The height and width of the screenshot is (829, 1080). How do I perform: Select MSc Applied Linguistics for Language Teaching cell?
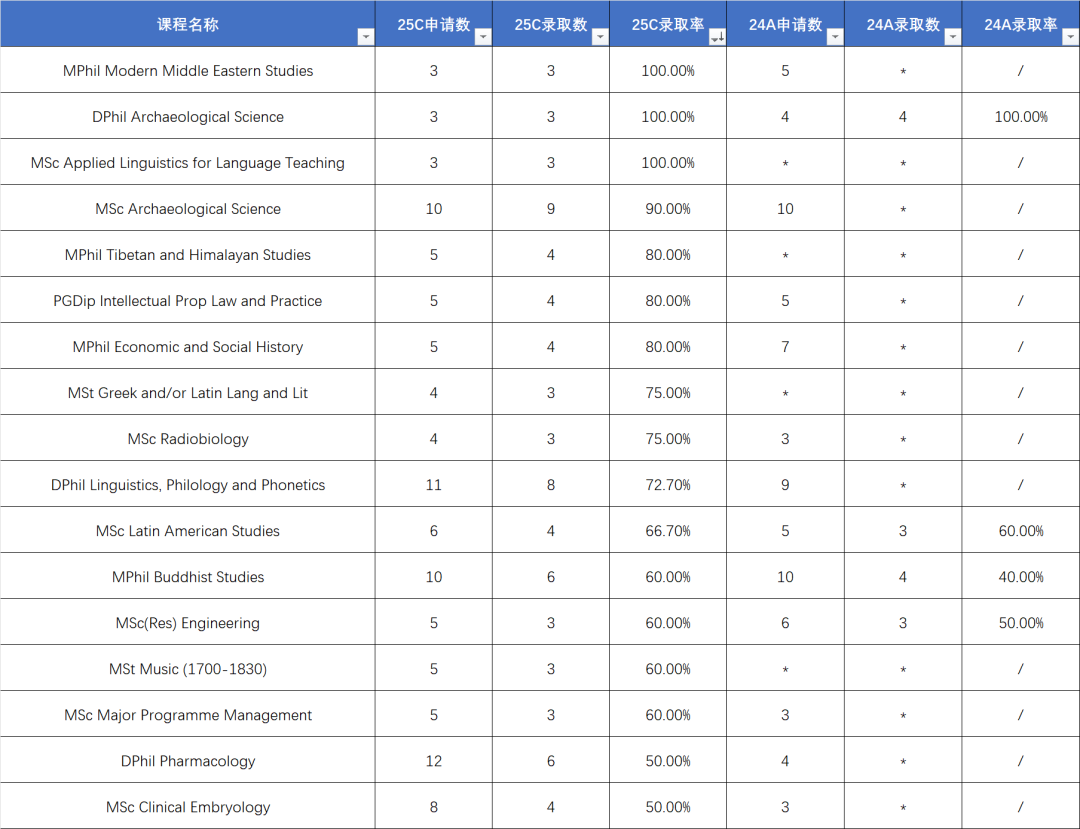click(188, 163)
